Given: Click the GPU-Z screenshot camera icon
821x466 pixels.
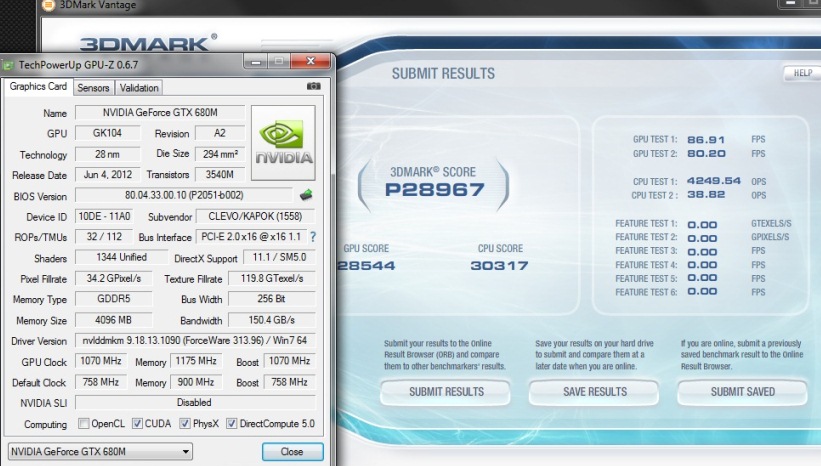Looking at the screenshot, I should pos(314,86).
